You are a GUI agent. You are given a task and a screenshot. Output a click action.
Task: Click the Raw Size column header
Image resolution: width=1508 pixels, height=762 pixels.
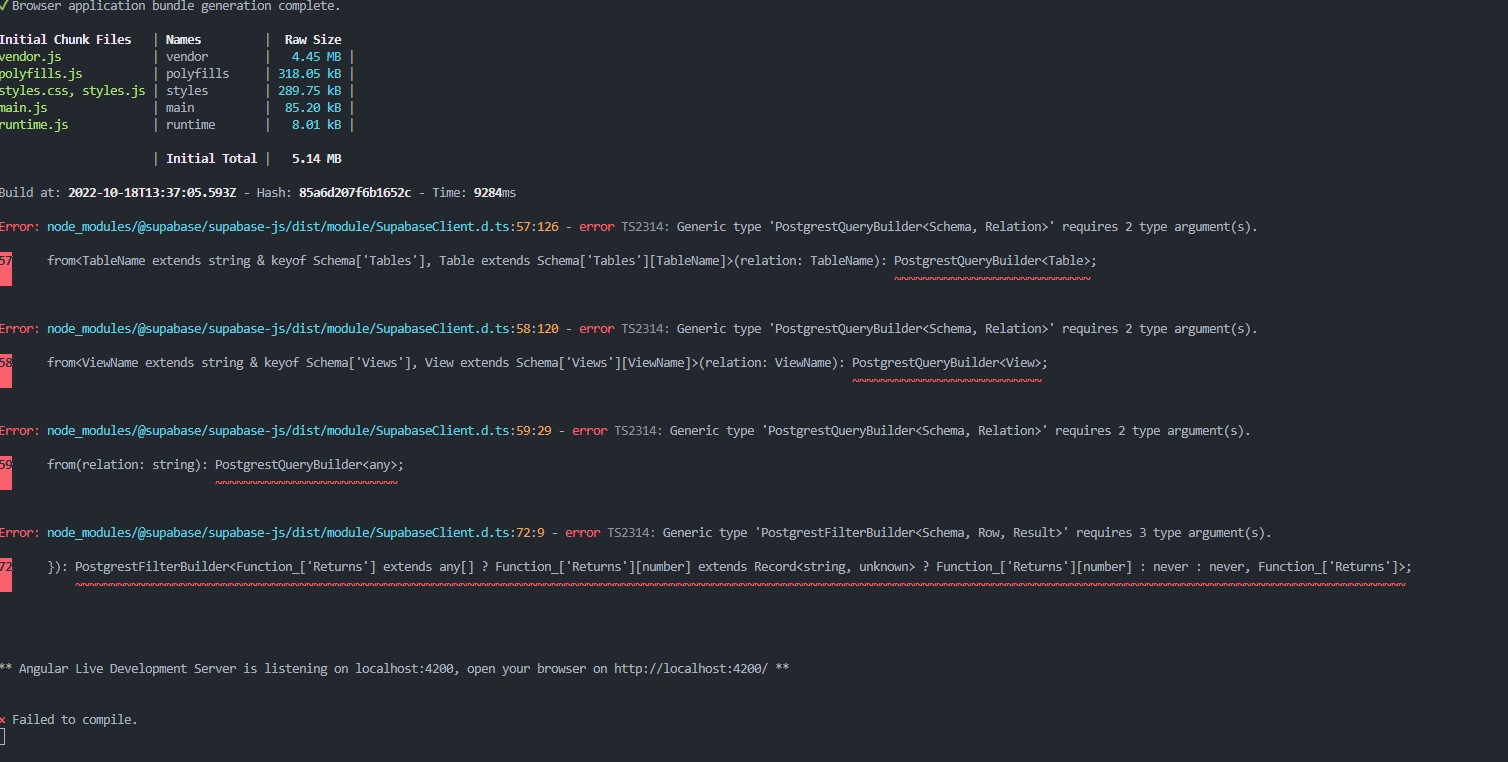click(313, 40)
